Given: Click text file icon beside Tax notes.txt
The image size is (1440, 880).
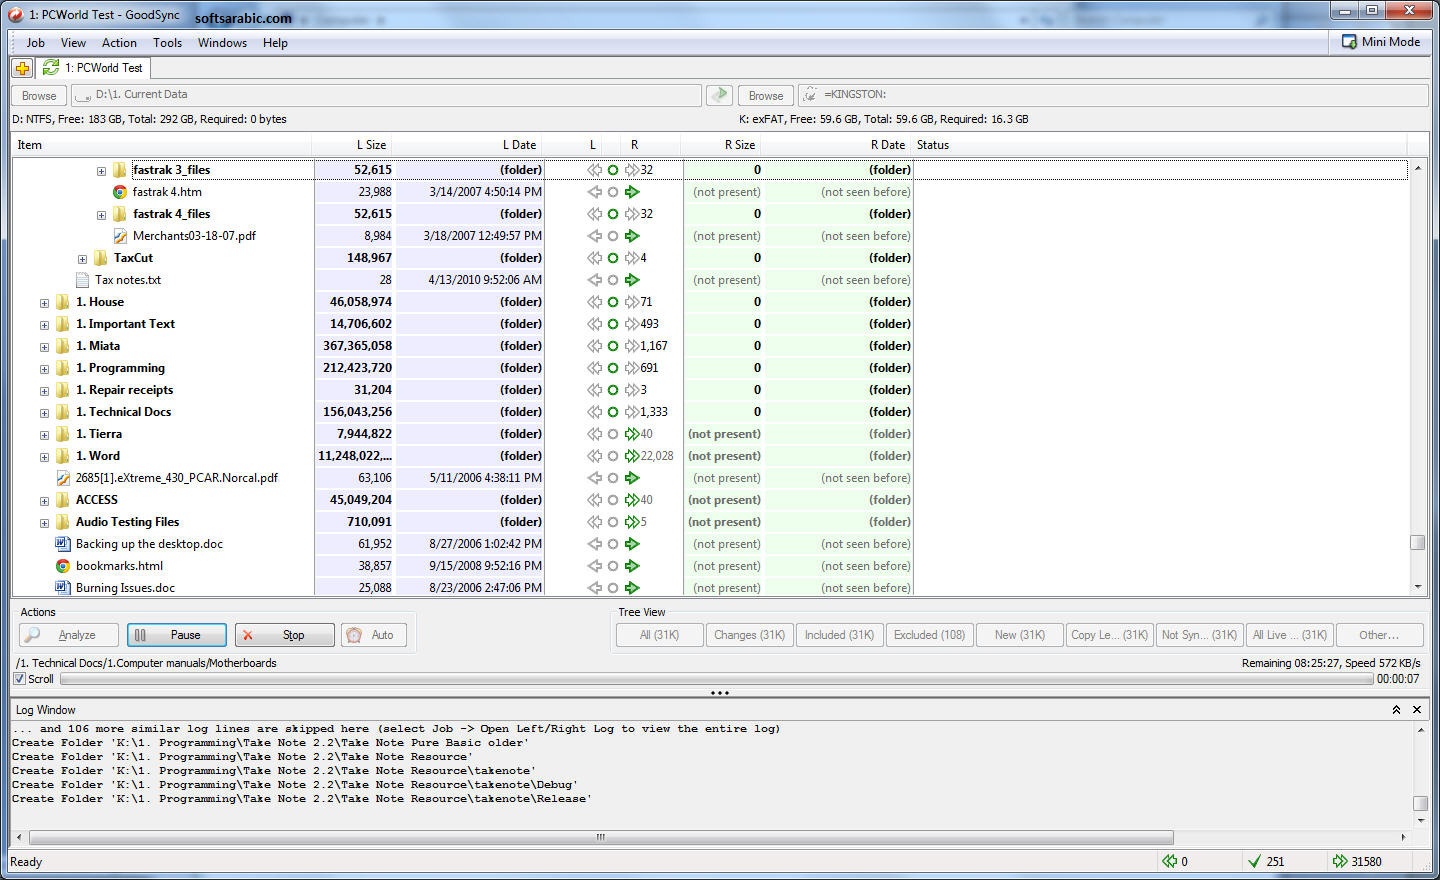Looking at the screenshot, I should pos(82,280).
